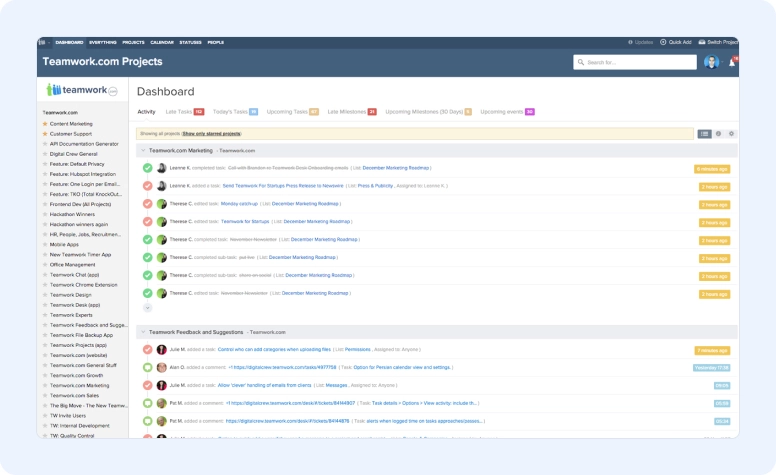Switch to the Upcoming events tab
The width and height of the screenshot is (776, 475).
pyautogui.click(x=507, y=112)
